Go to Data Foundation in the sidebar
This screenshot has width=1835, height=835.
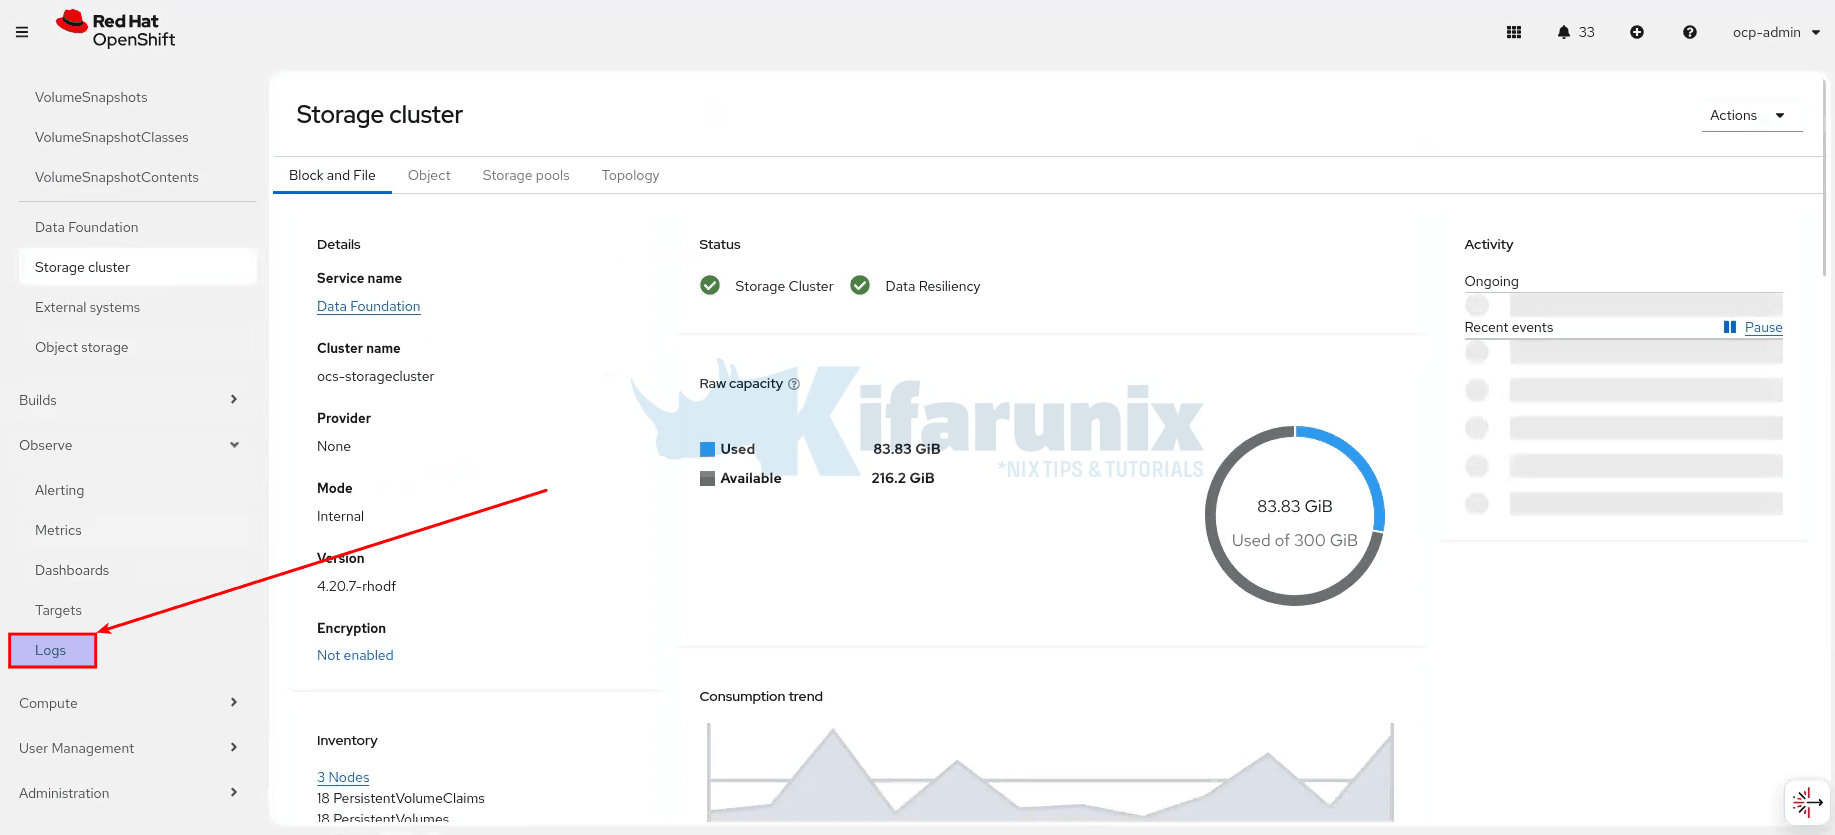[86, 227]
